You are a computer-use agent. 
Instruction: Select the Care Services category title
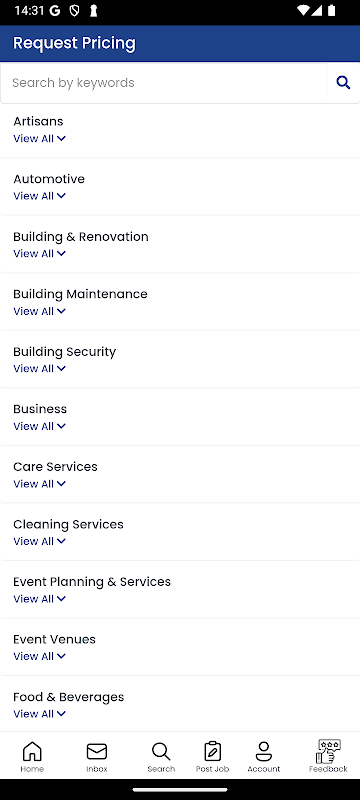pyautogui.click(x=55, y=466)
